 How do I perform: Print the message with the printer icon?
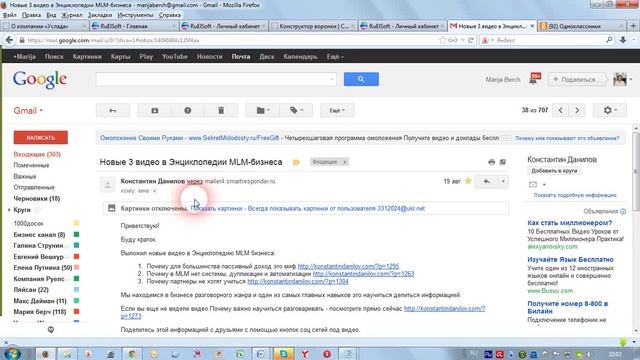[491, 162]
